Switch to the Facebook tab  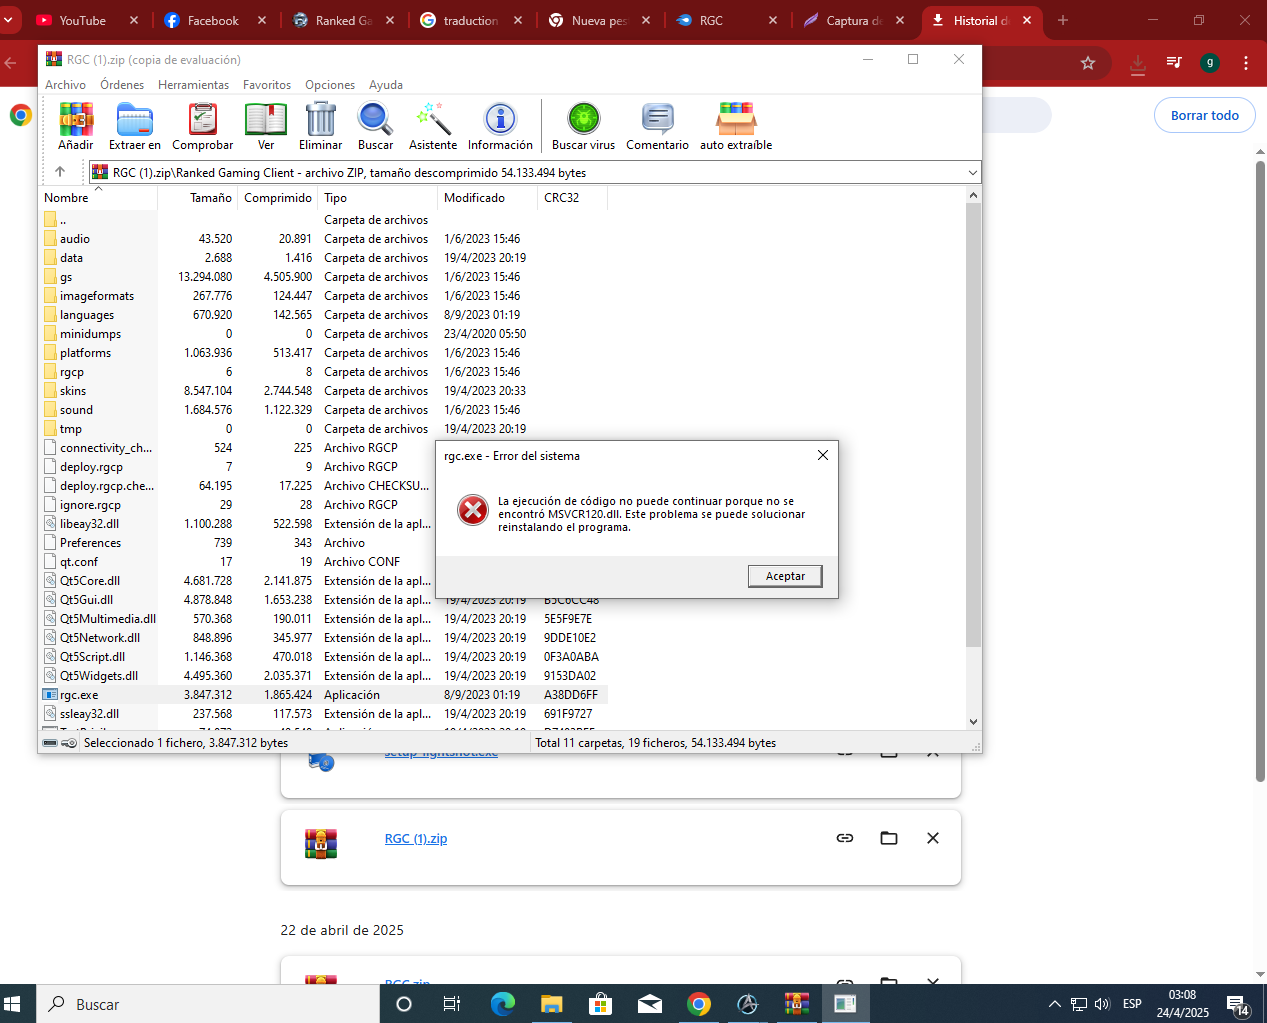(x=213, y=20)
